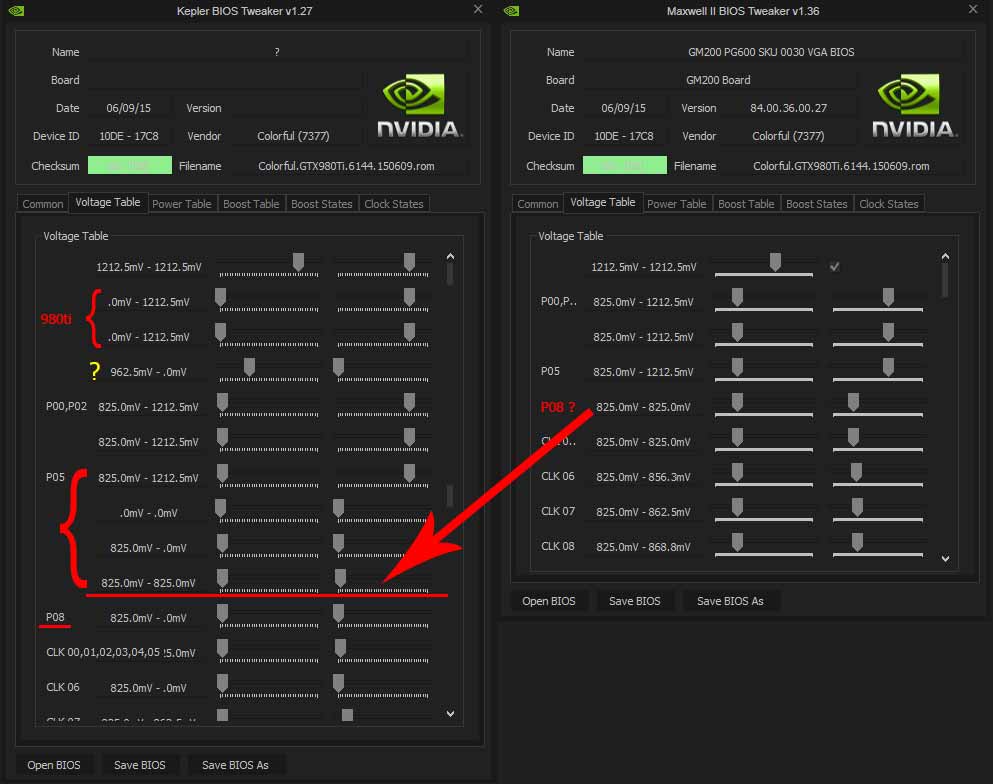Click the 825.0mV - 868.8mV value in Maxwell
Viewport: 993px width, 784px height.
(x=643, y=547)
